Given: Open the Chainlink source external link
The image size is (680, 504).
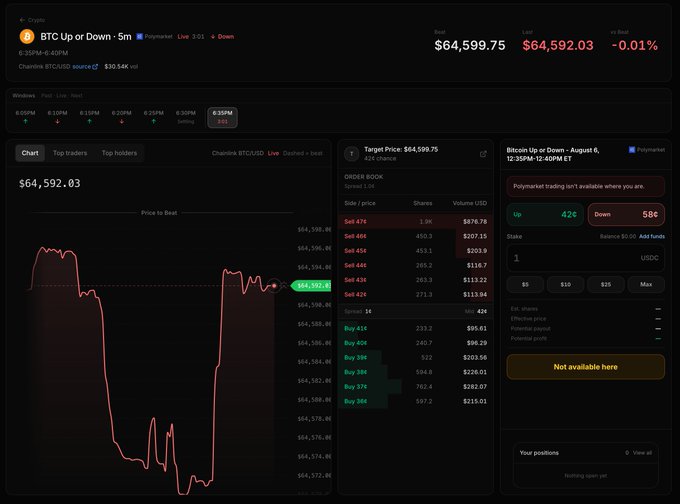Looking at the screenshot, I should pos(85,66).
